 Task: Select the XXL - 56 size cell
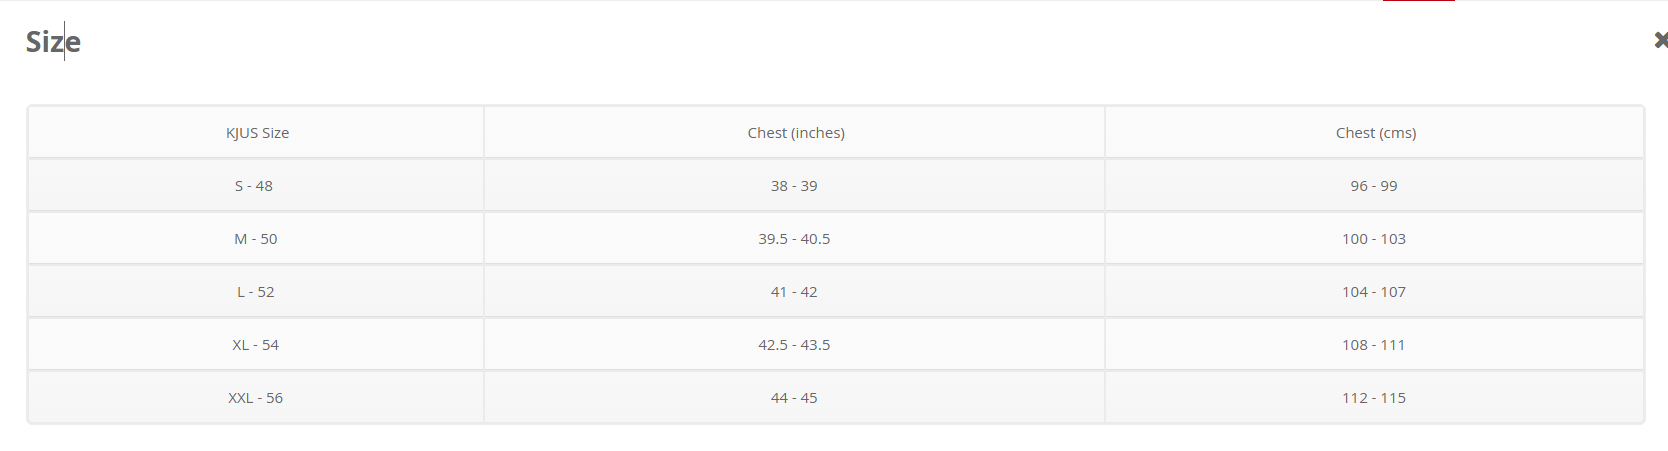256,398
